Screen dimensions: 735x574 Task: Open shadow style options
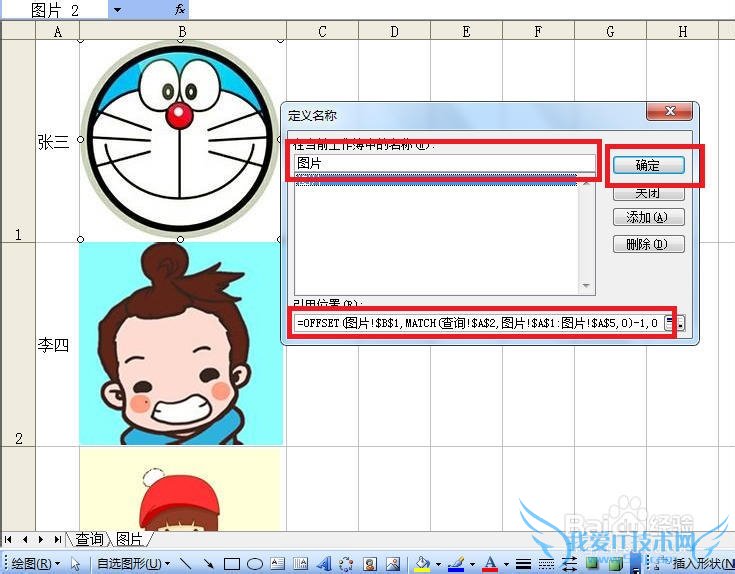pos(592,562)
